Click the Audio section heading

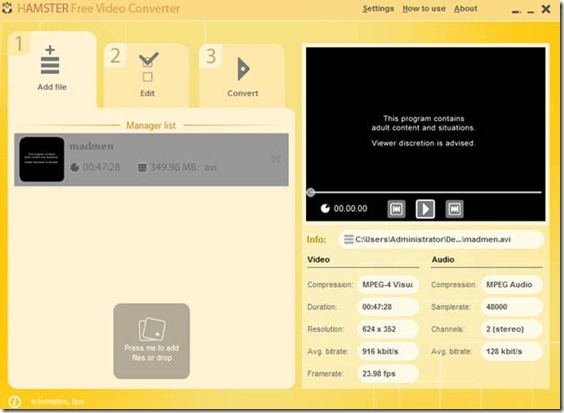tap(443, 259)
